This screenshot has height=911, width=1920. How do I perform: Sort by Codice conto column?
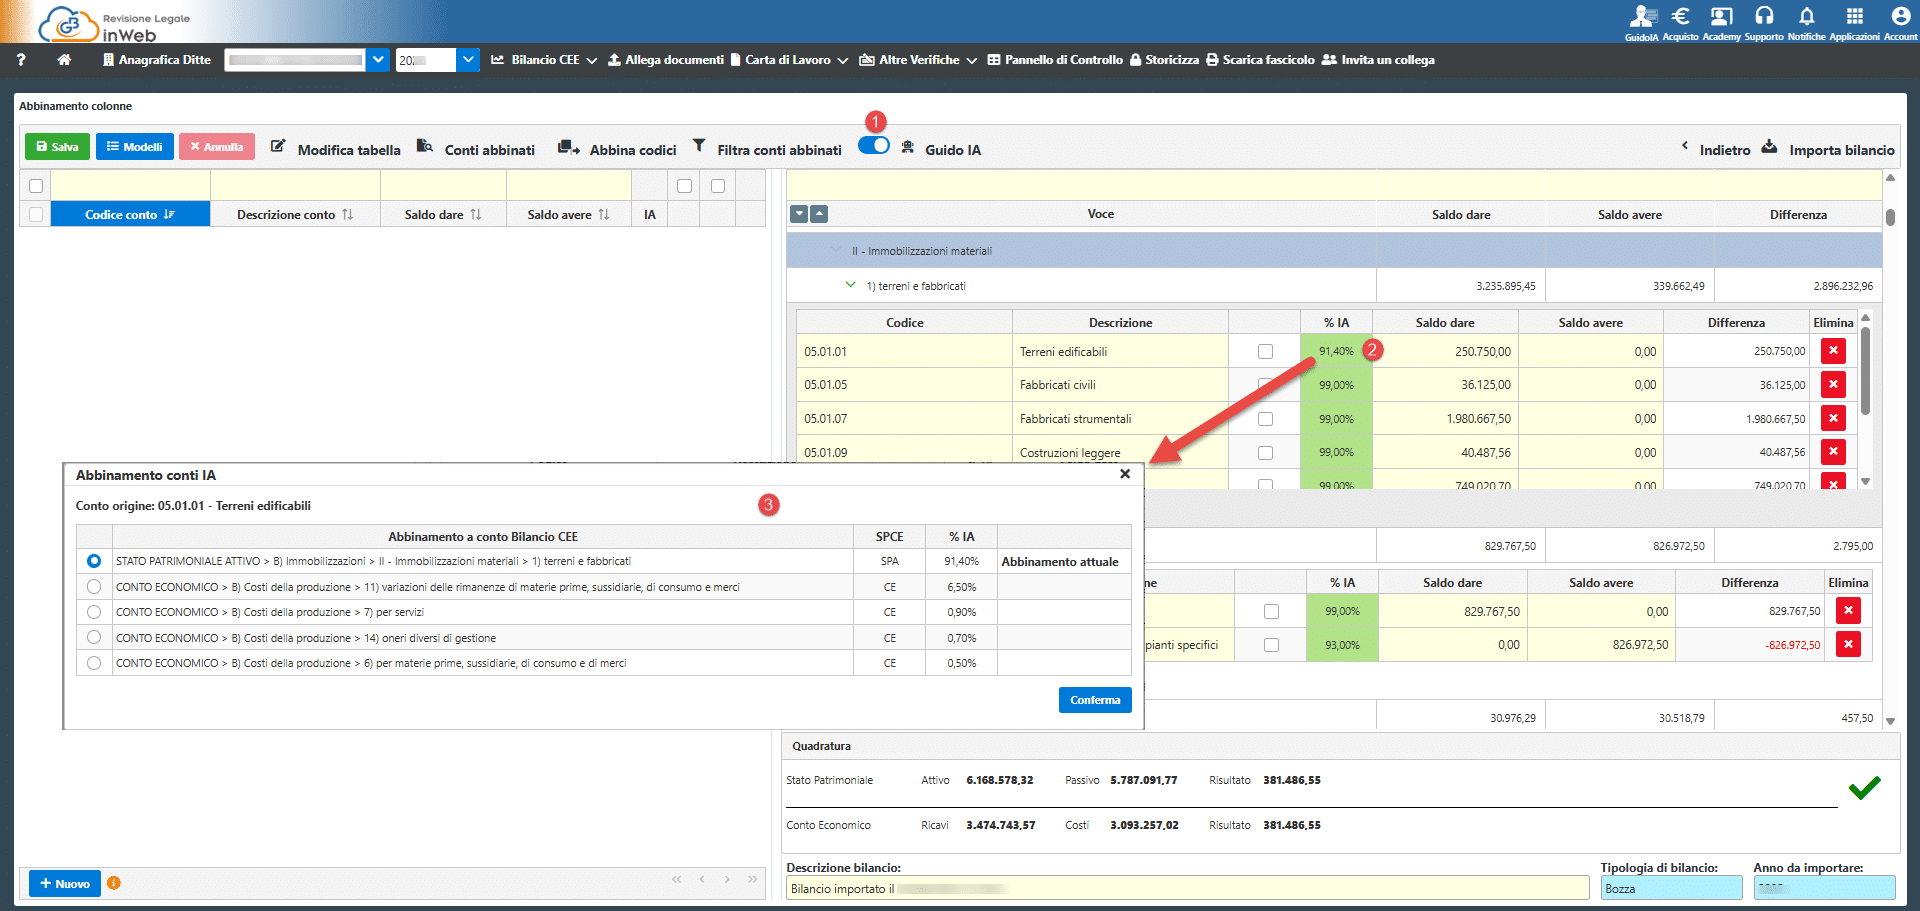pyautogui.click(x=130, y=214)
